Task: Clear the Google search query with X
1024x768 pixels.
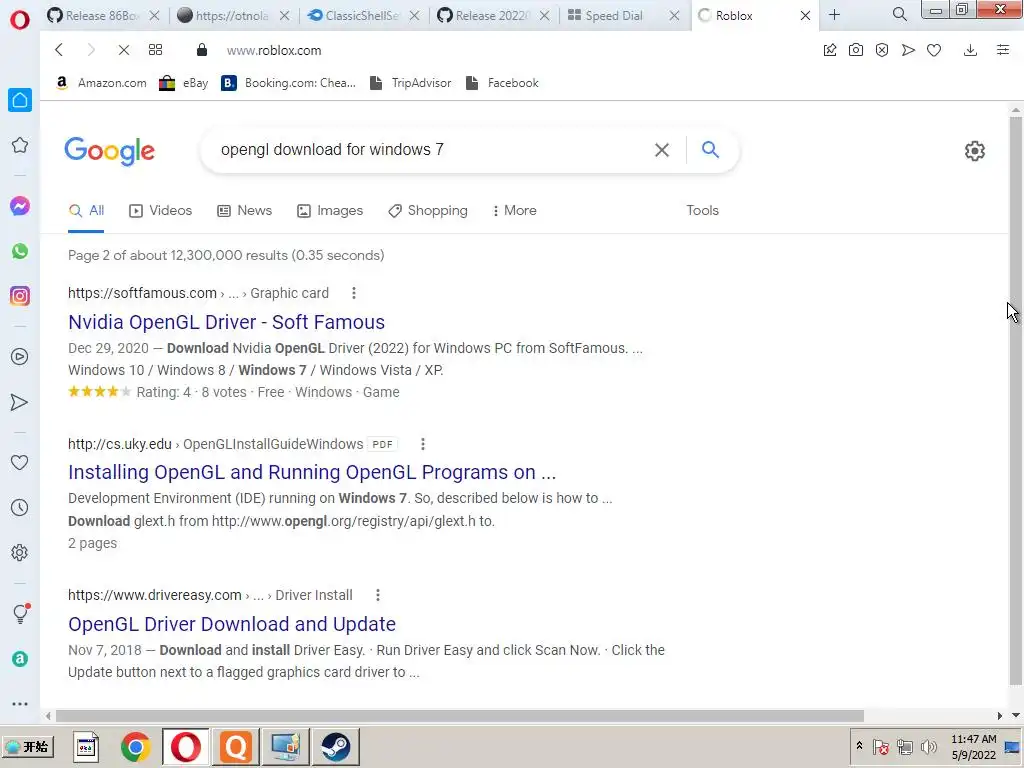Action: tap(662, 150)
